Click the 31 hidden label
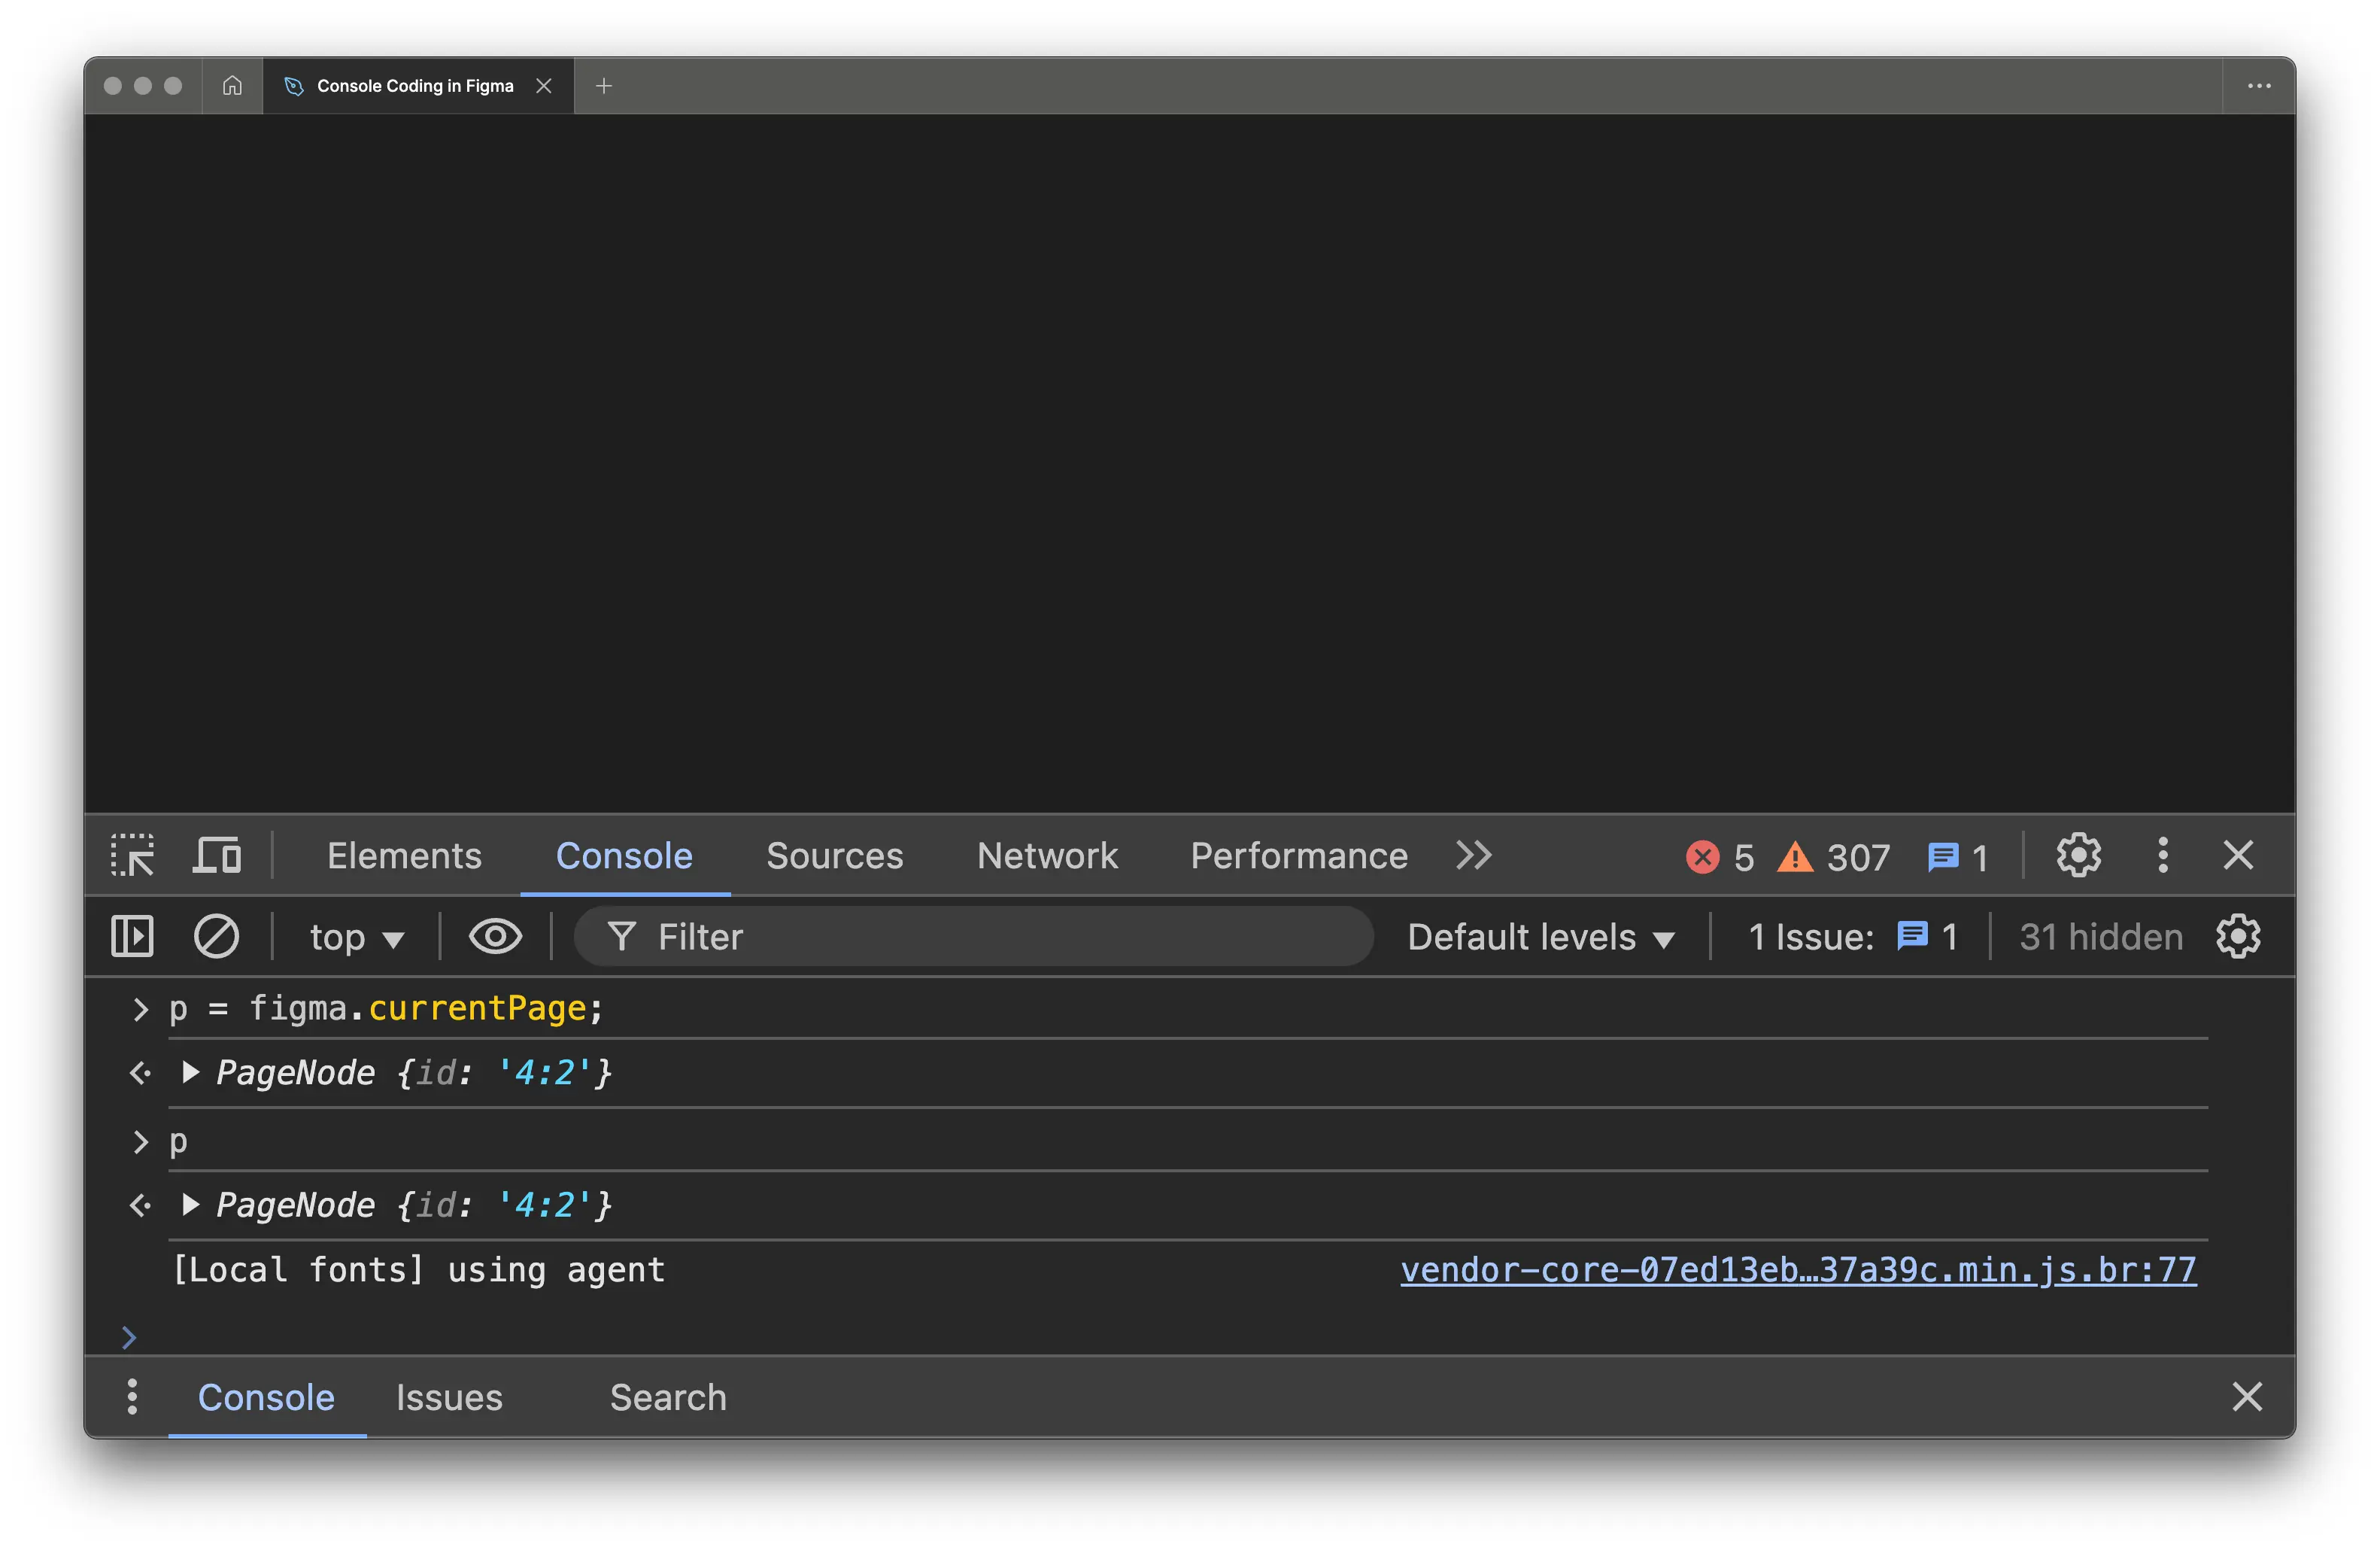 tap(2101, 937)
